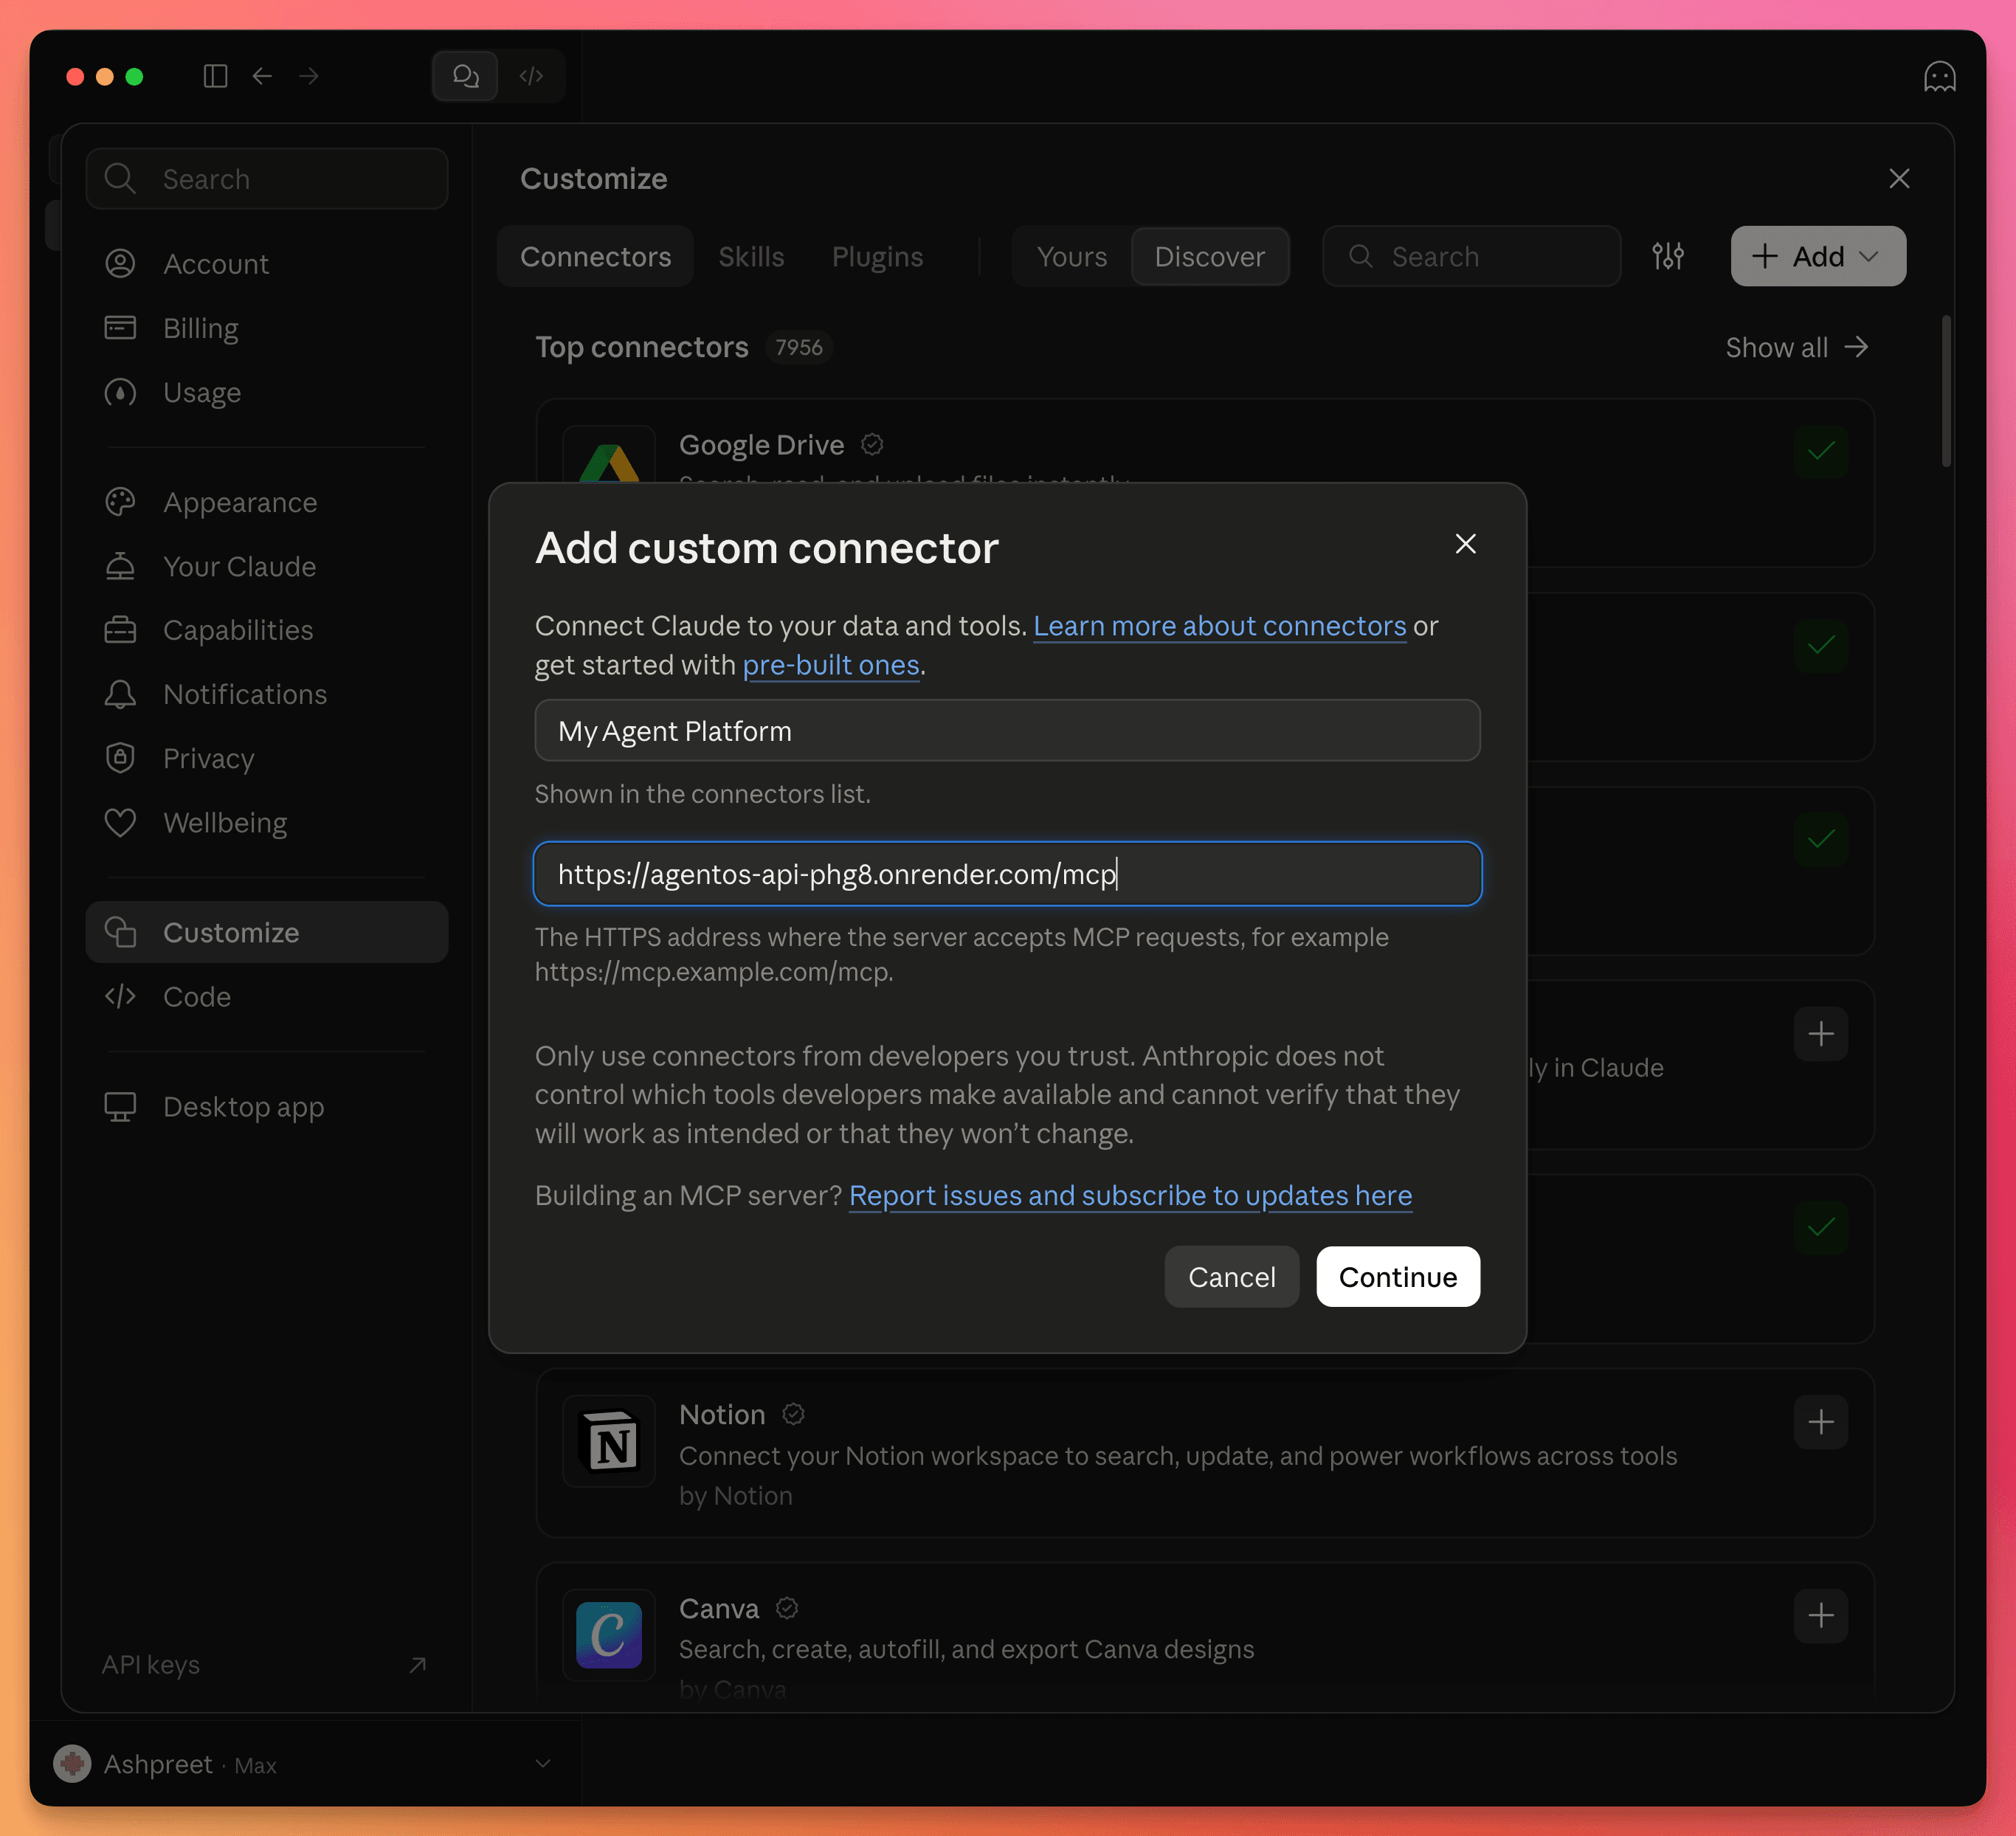2016x1836 pixels.
Task: Open the pre-built ones link
Action: (830, 665)
